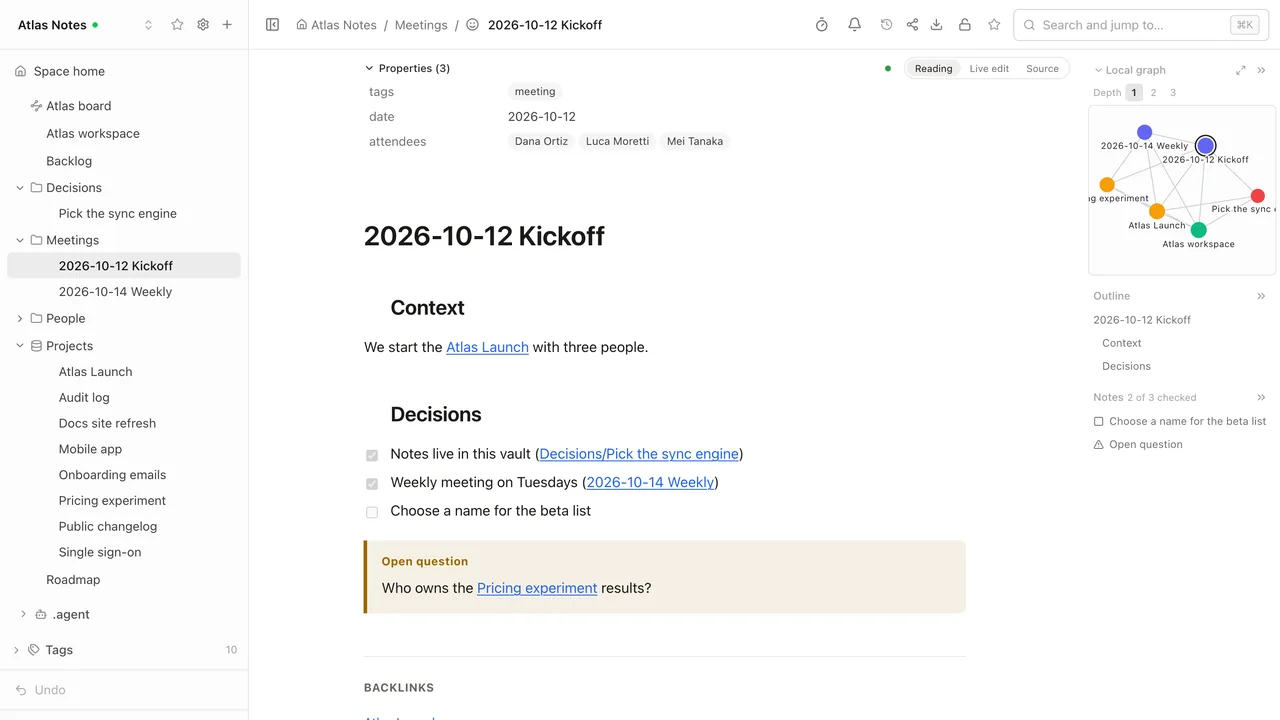The image size is (1280, 720).
Task: Uncheck 'Weekly meeting on Tuesdays' checkbox
Action: [372, 484]
